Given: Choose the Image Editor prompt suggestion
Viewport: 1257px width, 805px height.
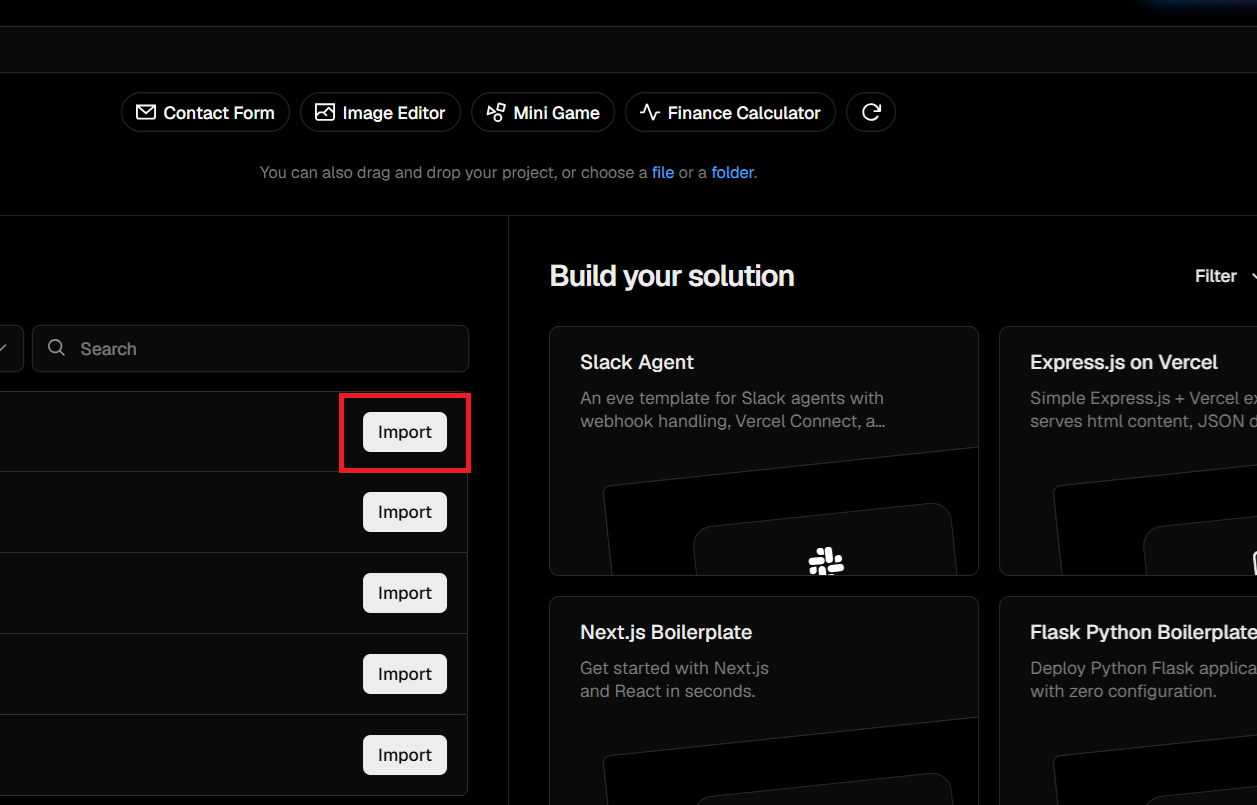Looking at the screenshot, I should point(380,113).
